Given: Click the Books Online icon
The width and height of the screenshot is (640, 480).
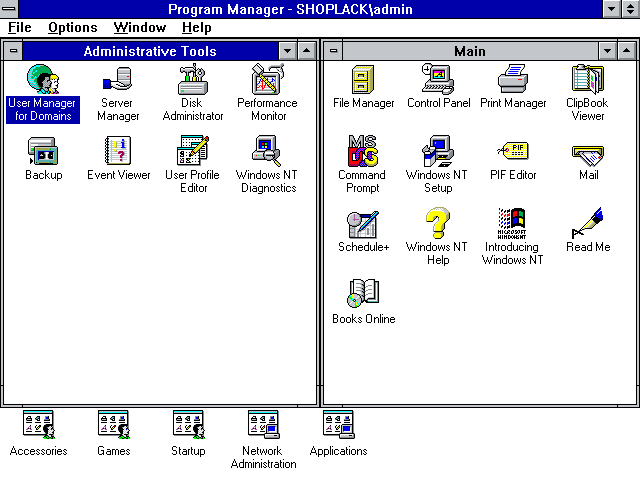Looking at the screenshot, I should point(363,293).
